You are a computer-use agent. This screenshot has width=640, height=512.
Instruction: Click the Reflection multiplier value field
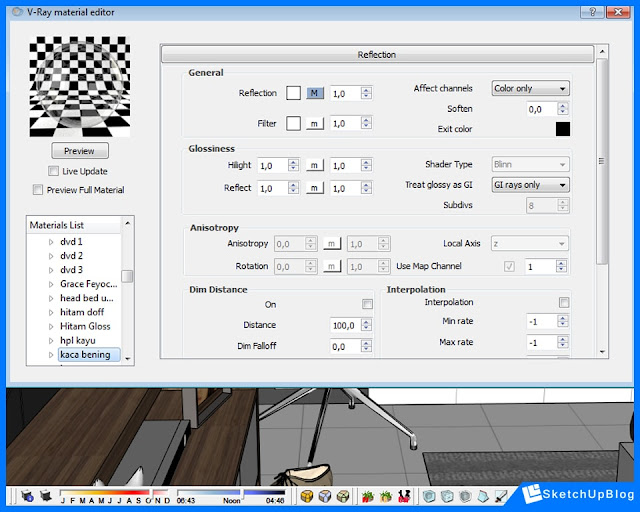click(x=345, y=93)
